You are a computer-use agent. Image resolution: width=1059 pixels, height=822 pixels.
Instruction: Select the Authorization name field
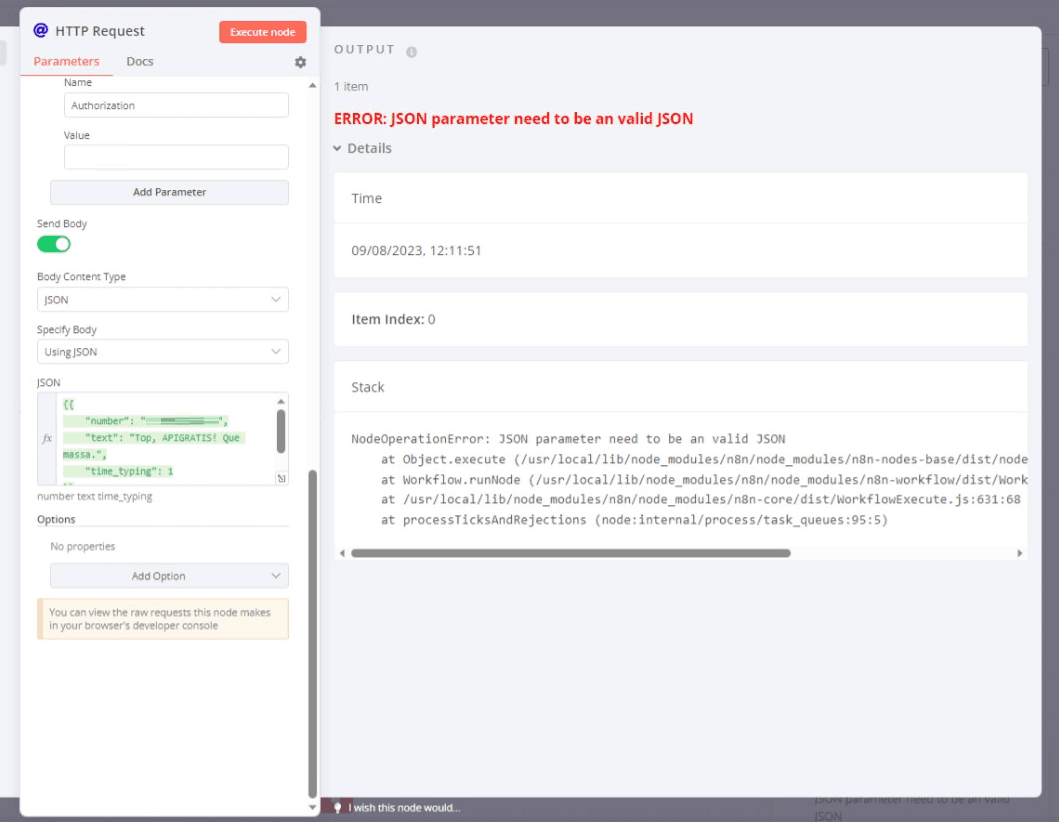[x=176, y=104]
